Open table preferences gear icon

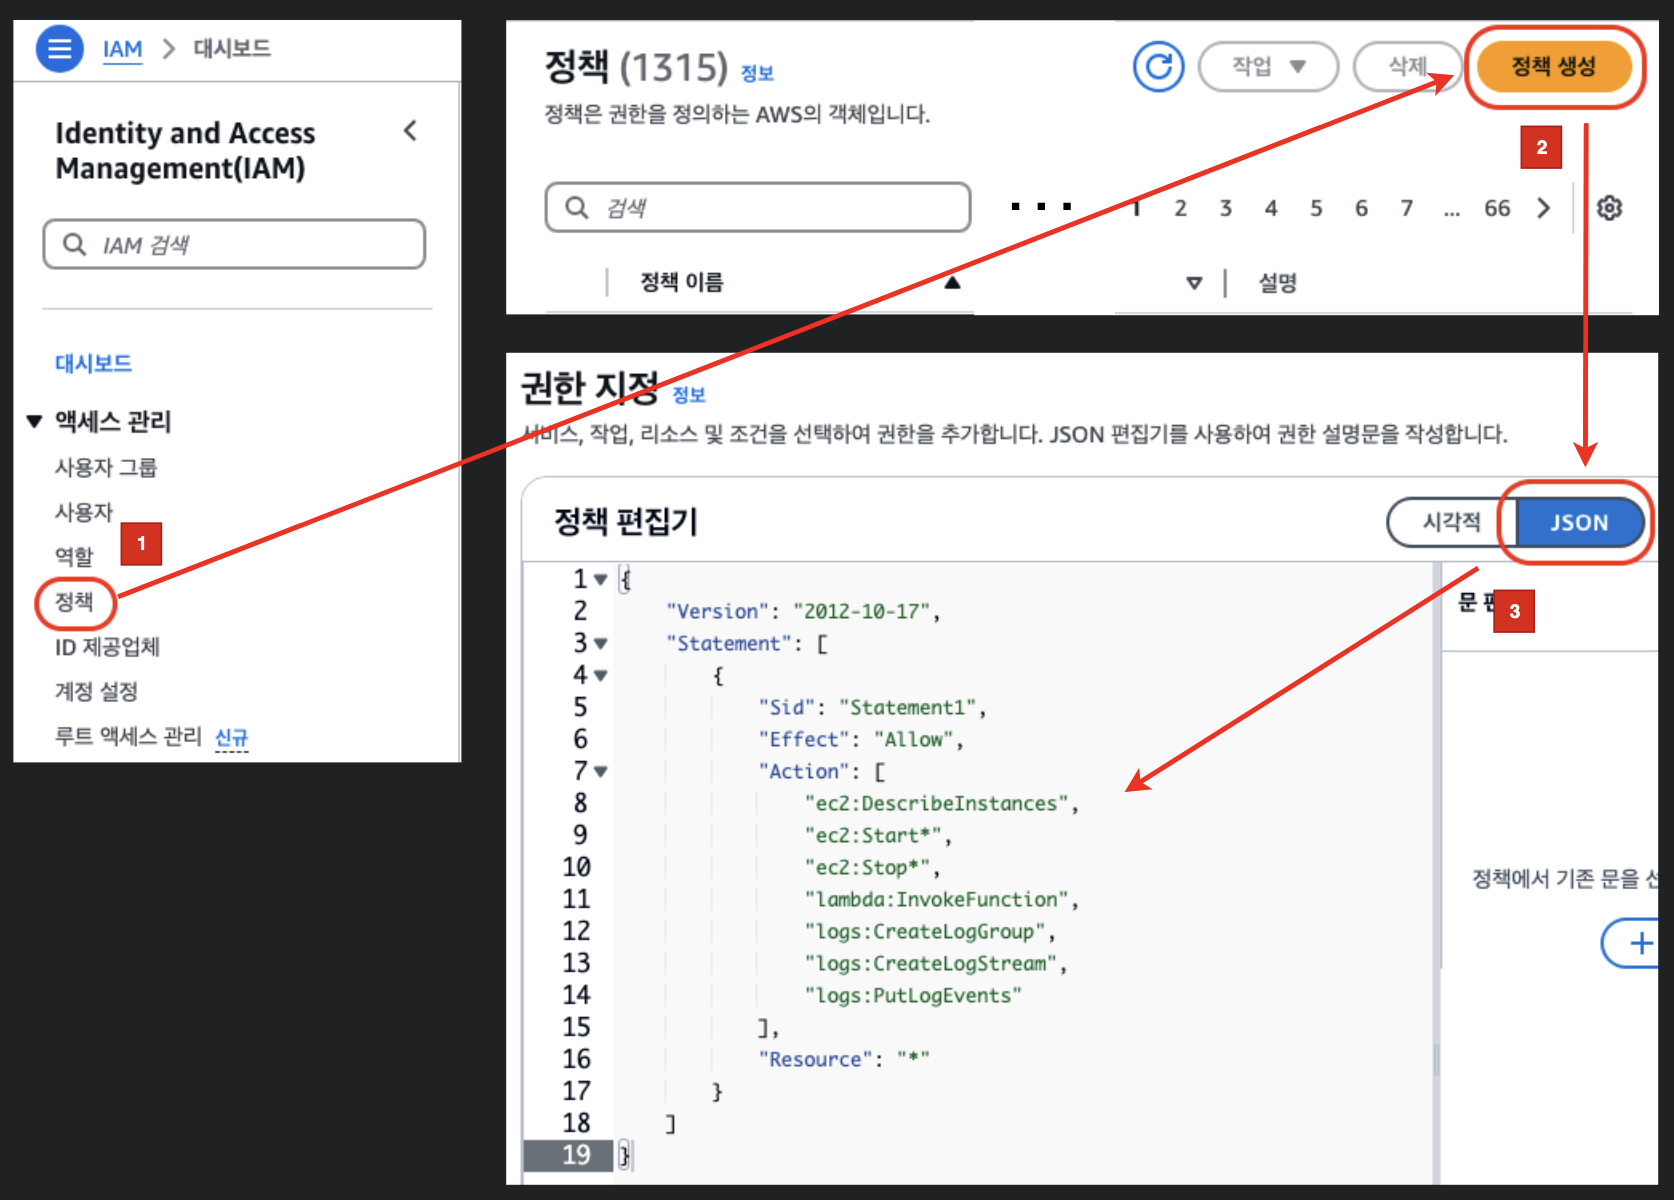(x=1609, y=208)
